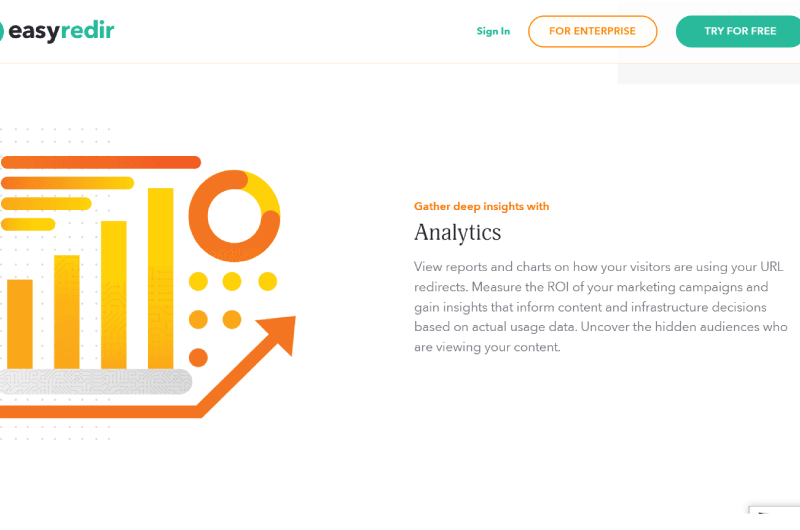
Task: Click the orange upward arrow head
Action: point(279,333)
